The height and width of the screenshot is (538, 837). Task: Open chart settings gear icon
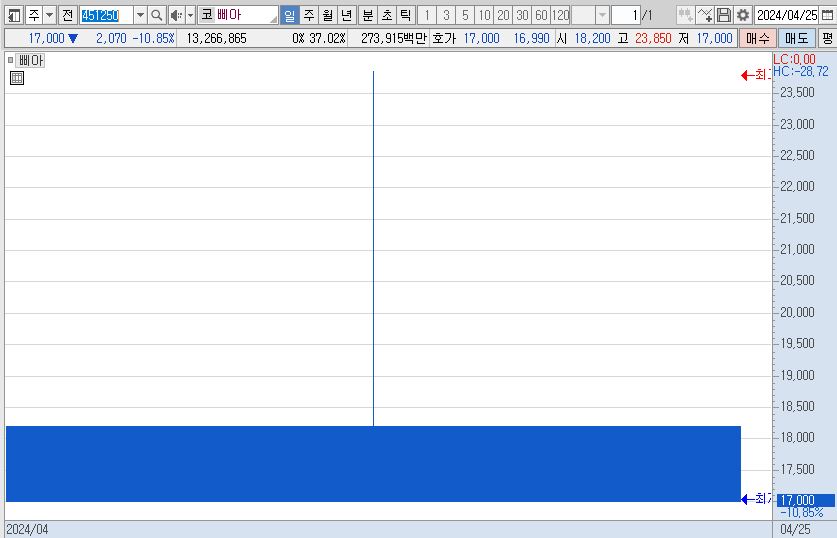pyautogui.click(x=743, y=15)
